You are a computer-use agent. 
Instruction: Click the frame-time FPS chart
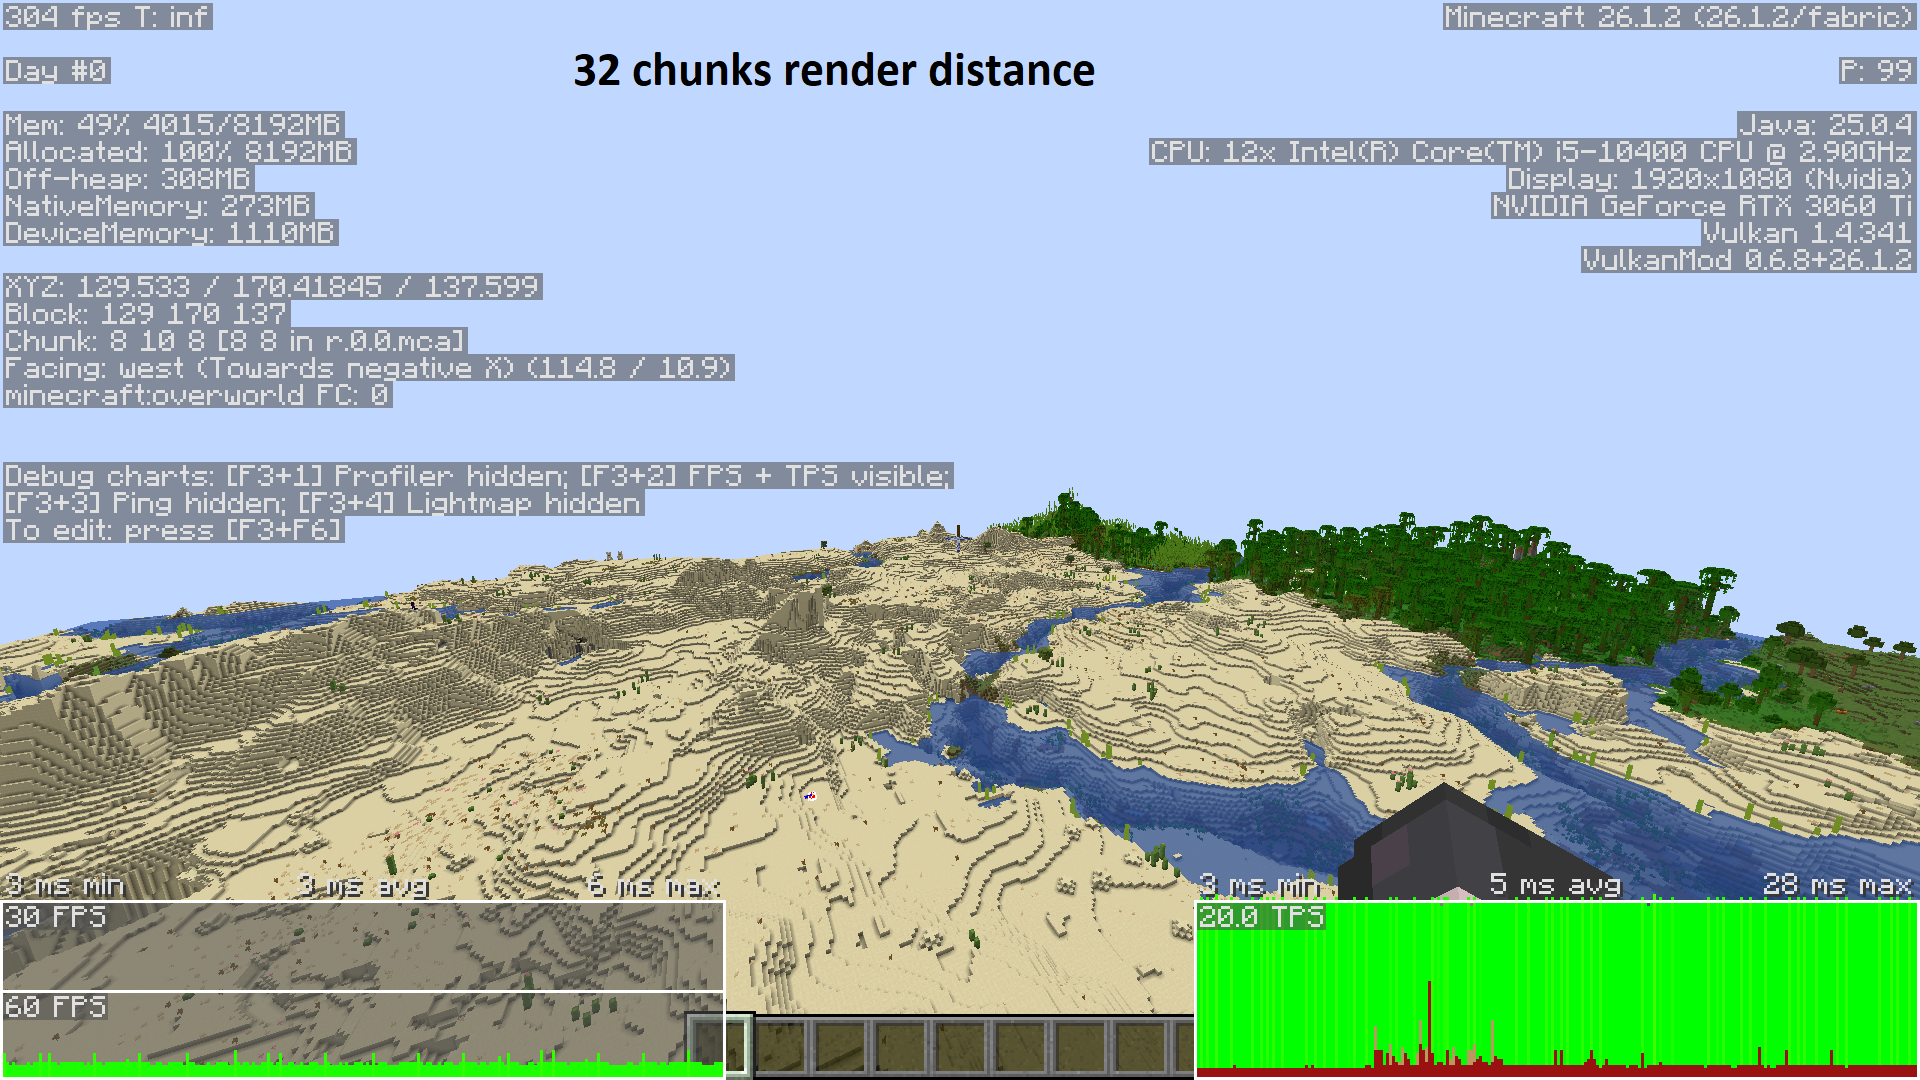363,989
